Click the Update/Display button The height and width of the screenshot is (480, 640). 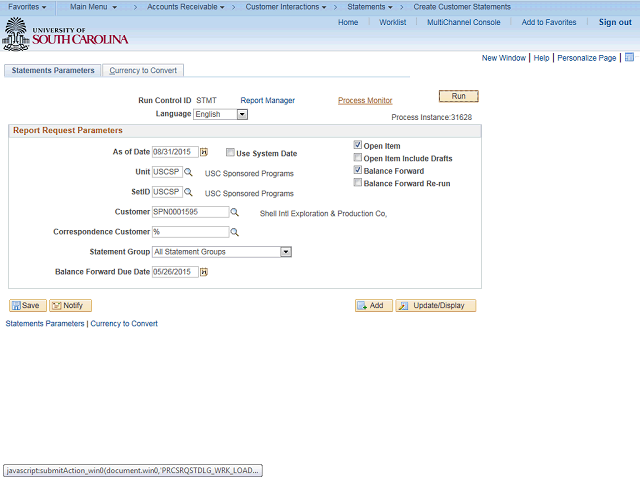pos(436,305)
